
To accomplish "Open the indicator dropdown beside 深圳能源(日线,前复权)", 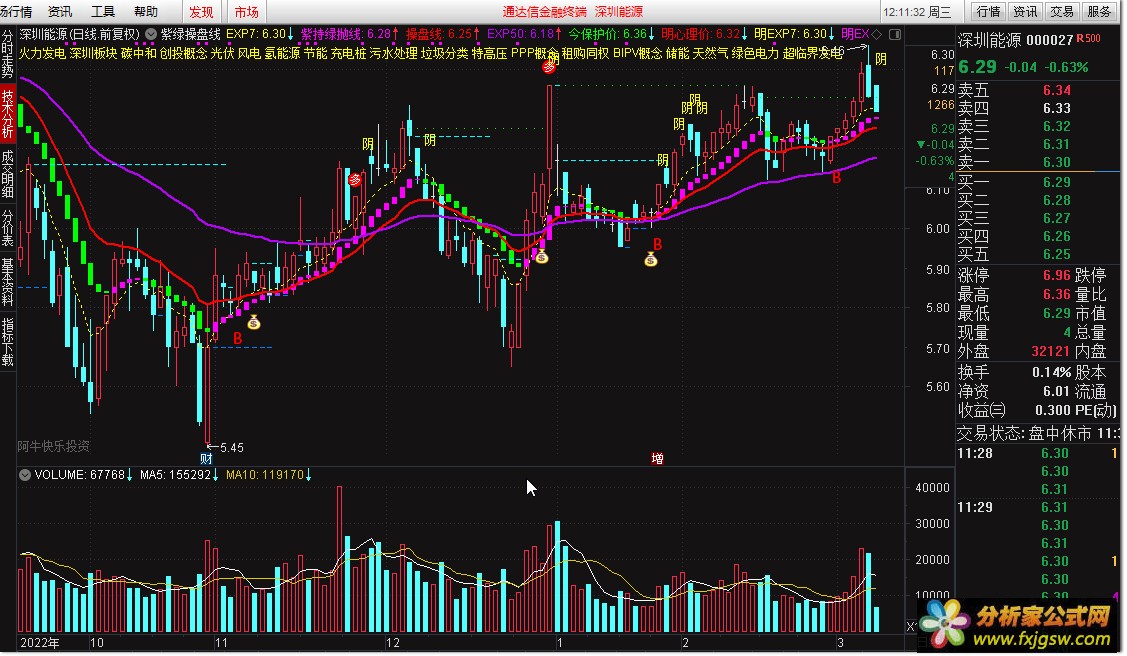I will pyautogui.click(x=151, y=34).
